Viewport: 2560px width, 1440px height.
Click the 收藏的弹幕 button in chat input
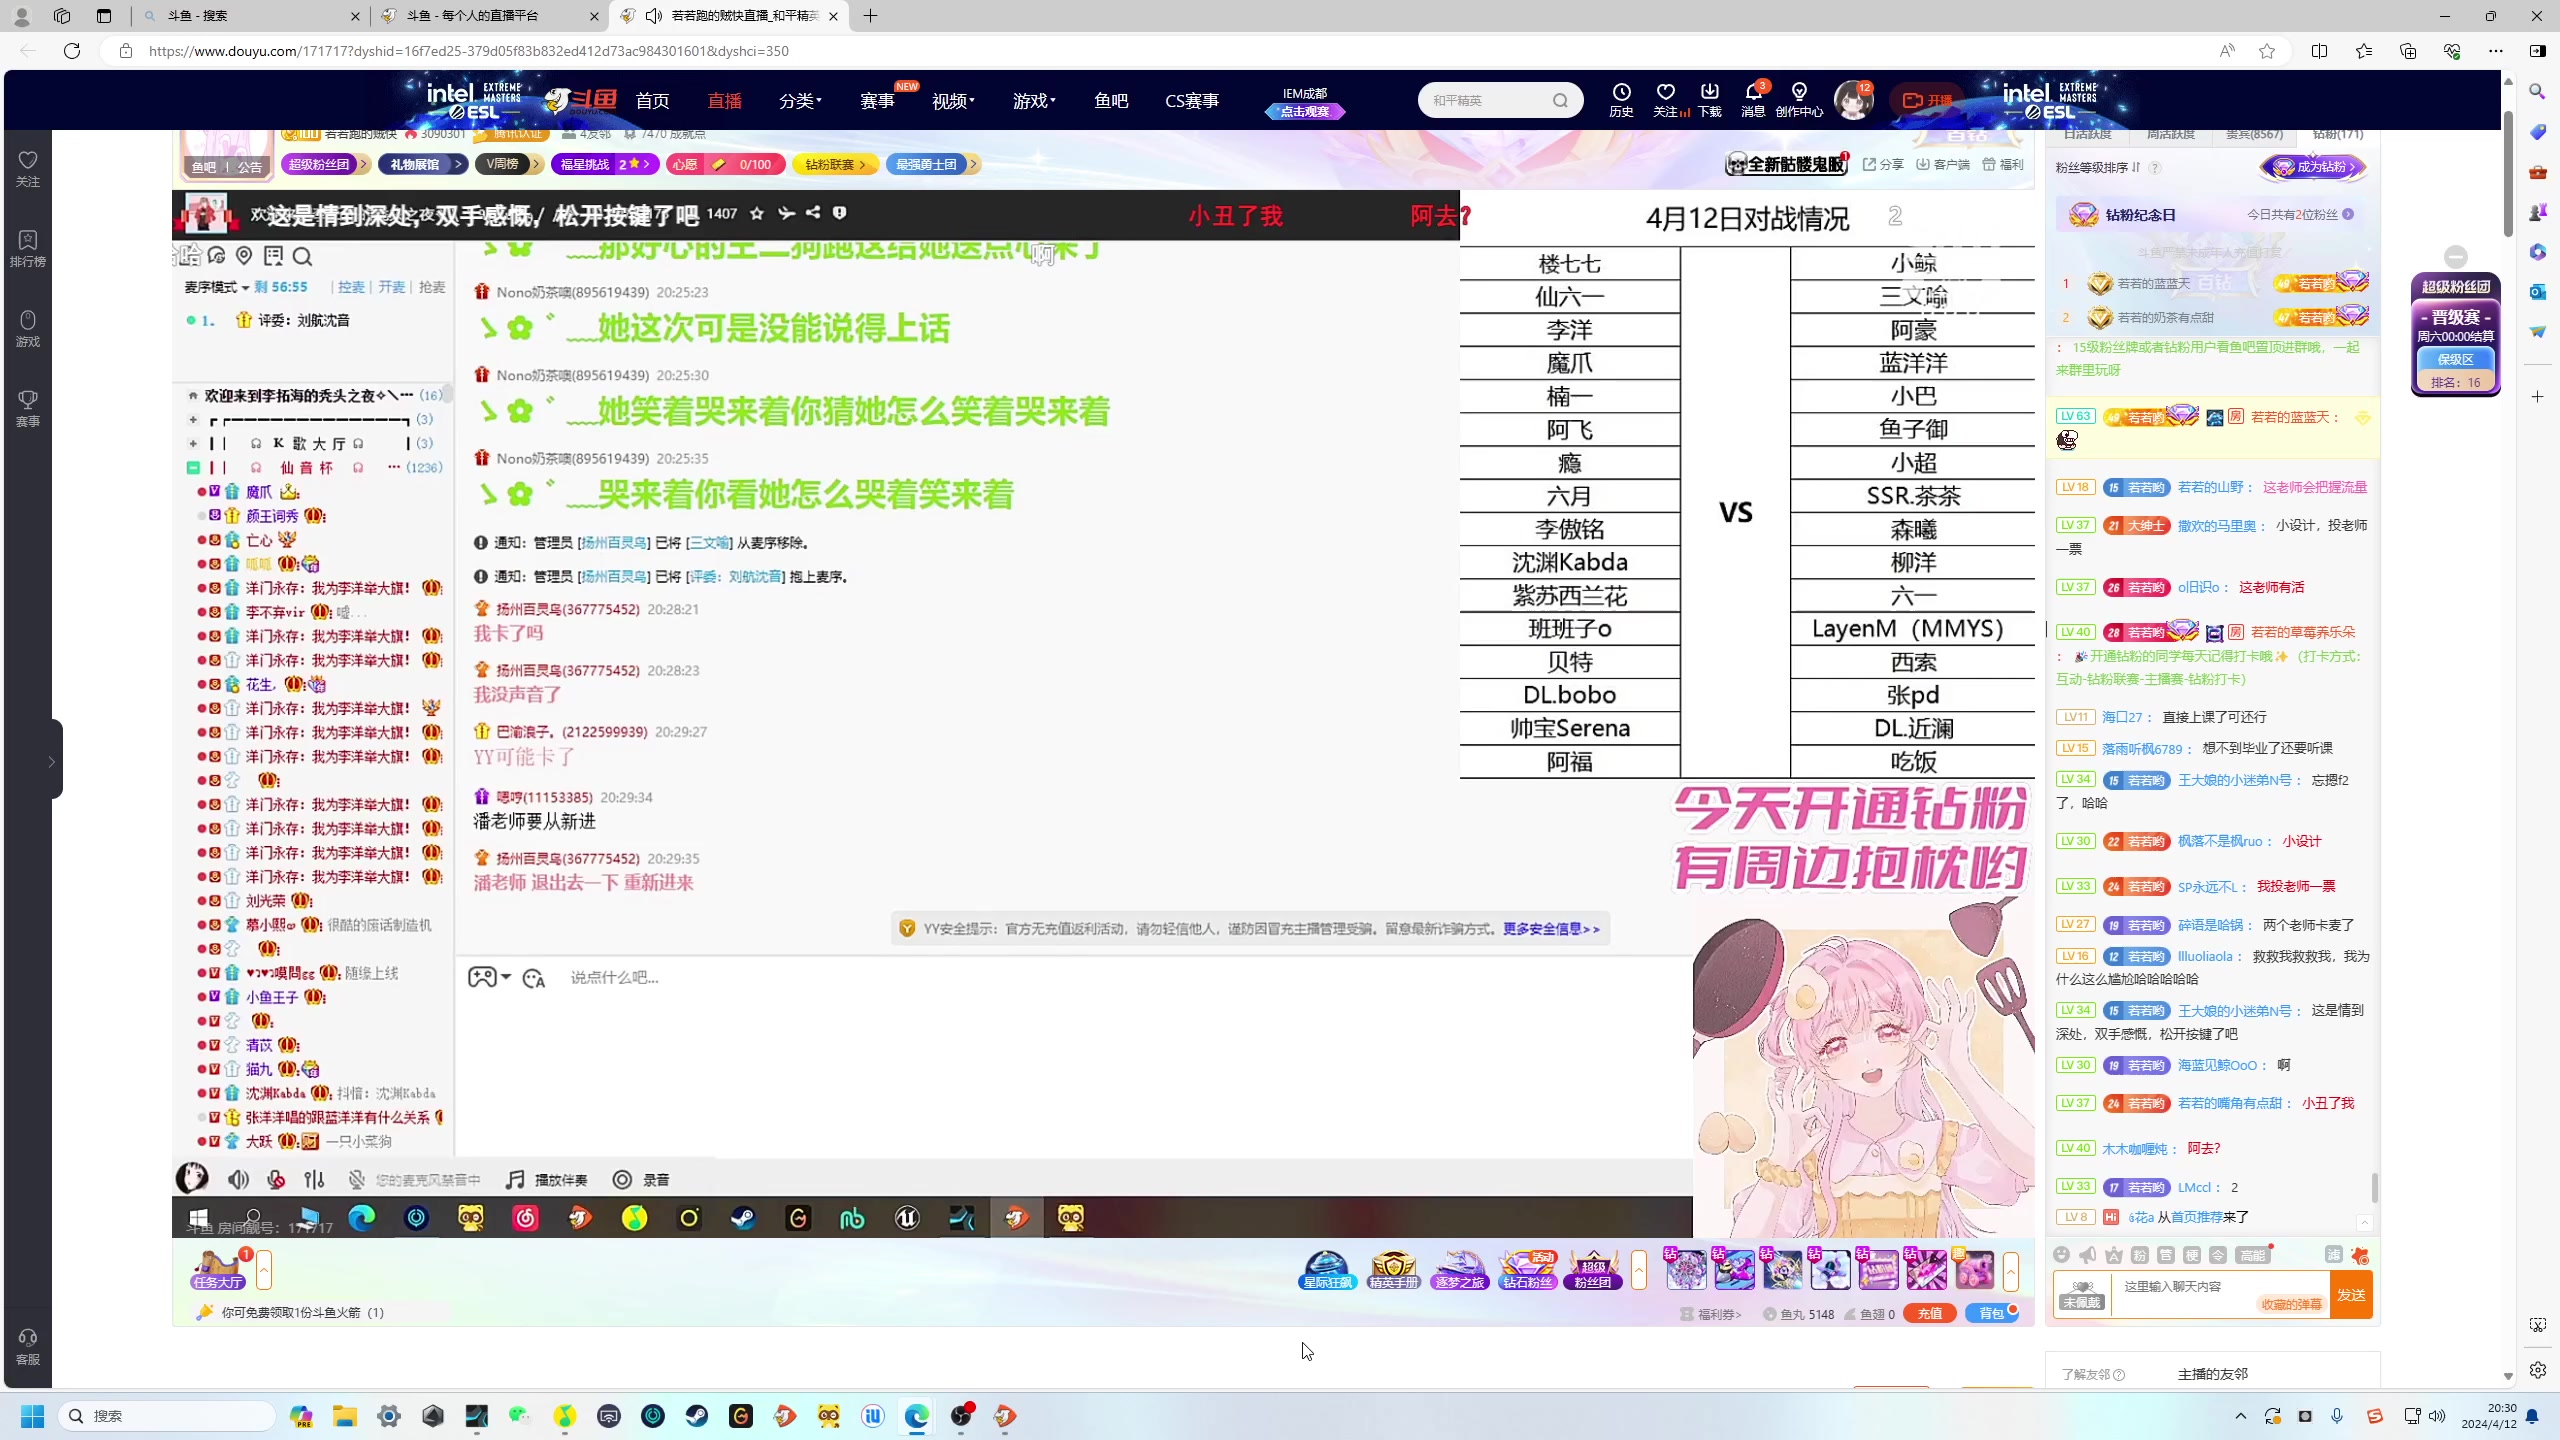(x=2291, y=1304)
